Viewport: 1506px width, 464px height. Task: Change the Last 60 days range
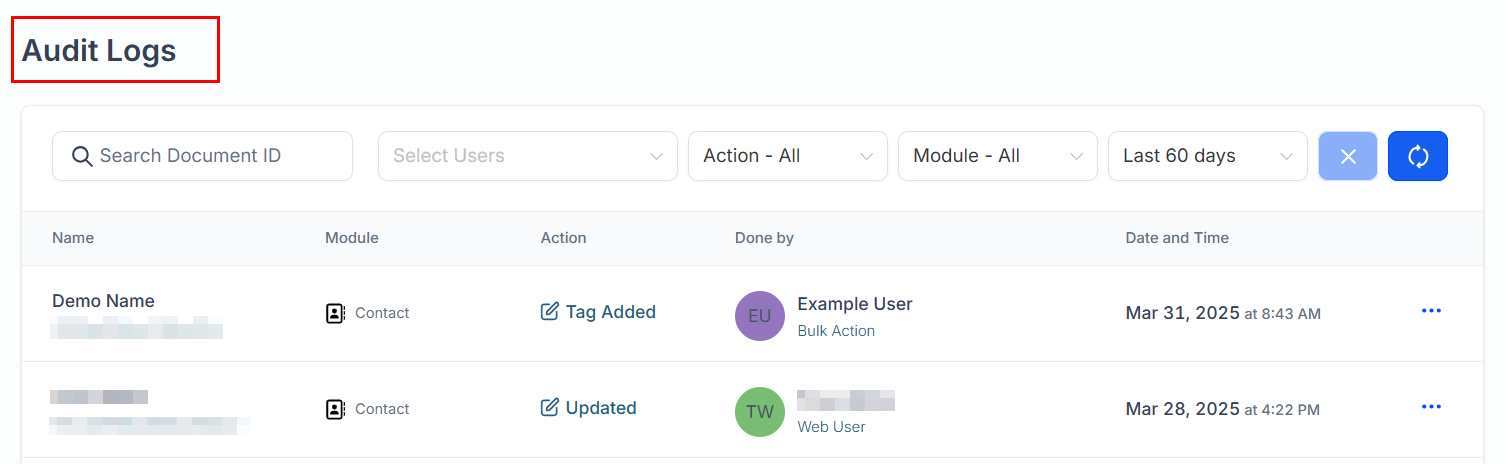[x=1207, y=156]
